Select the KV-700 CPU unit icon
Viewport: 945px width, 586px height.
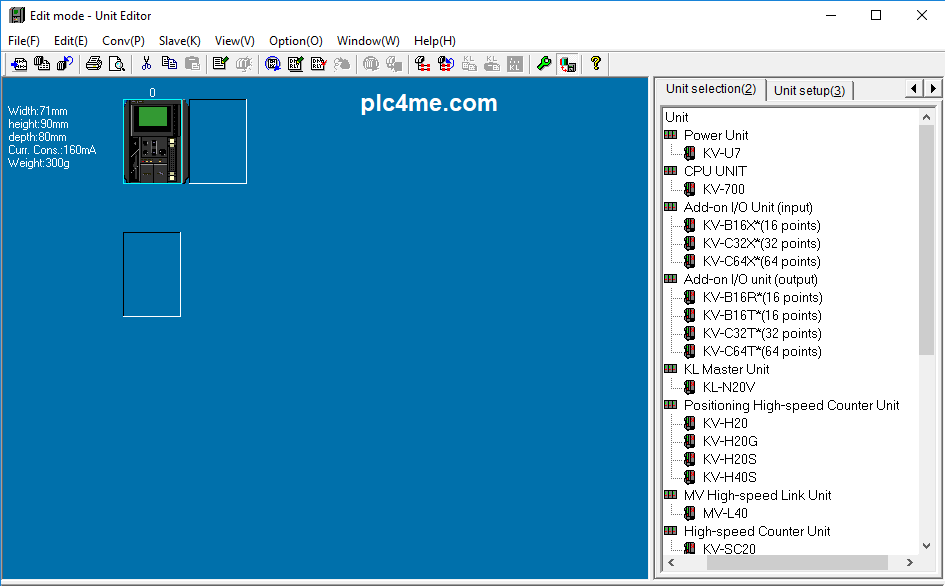(723, 189)
